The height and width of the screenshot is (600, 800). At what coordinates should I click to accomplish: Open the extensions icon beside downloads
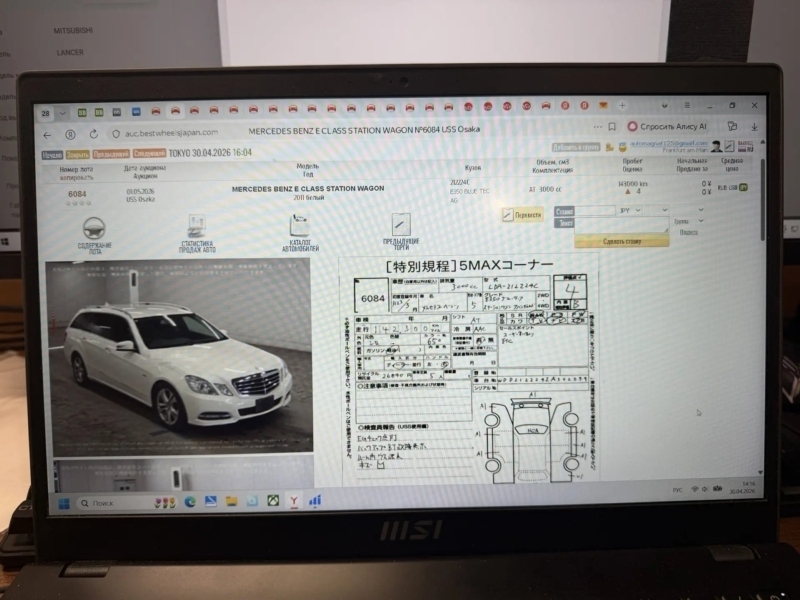coord(732,126)
